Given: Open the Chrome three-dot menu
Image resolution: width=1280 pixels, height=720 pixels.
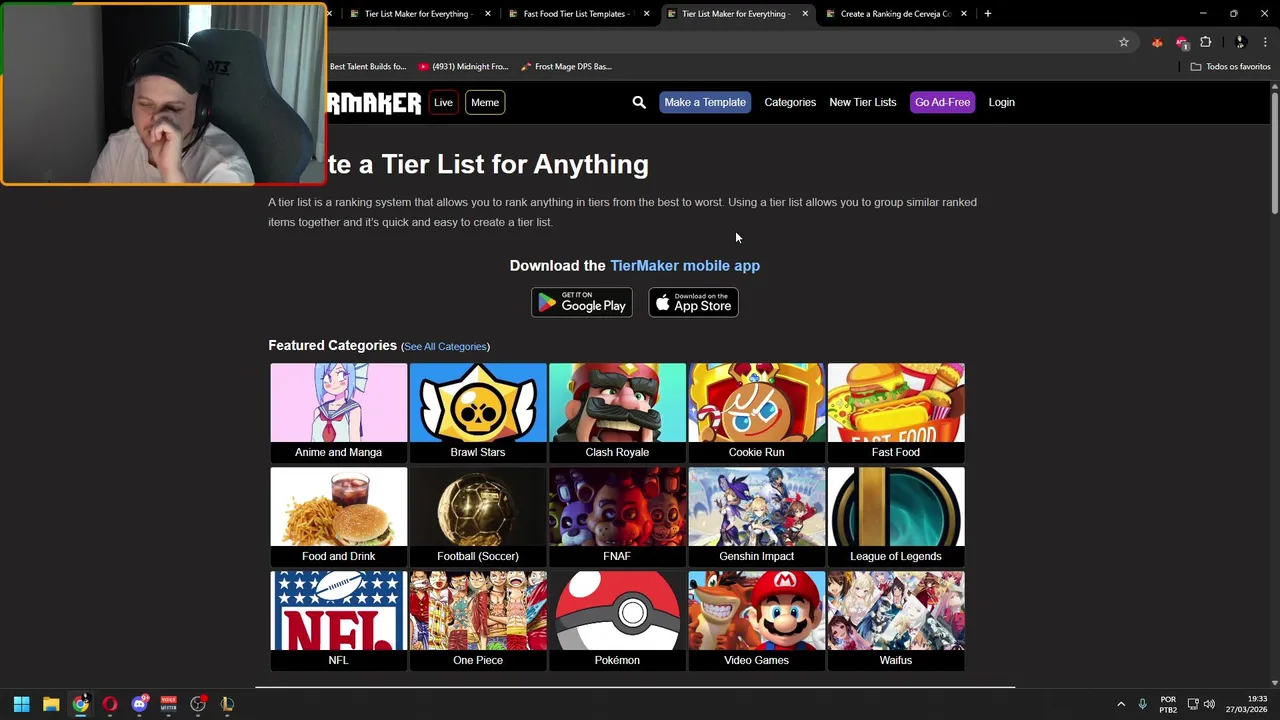Looking at the screenshot, I should pyautogui.click(x=1265, y=42).
